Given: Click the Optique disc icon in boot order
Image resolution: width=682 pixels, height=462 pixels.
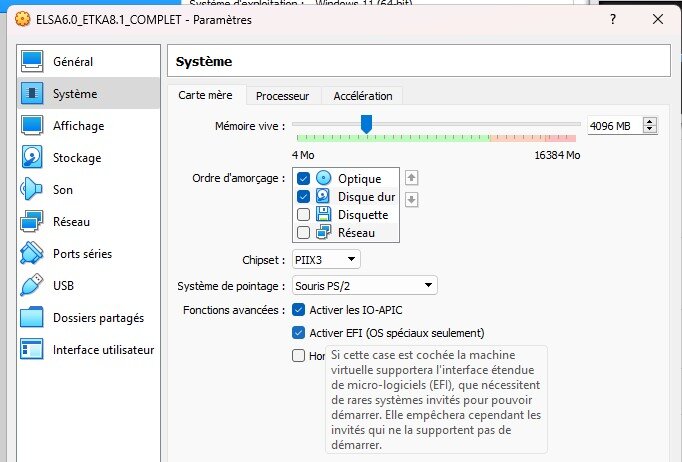Looking at the screenshot, I should 324,178.
